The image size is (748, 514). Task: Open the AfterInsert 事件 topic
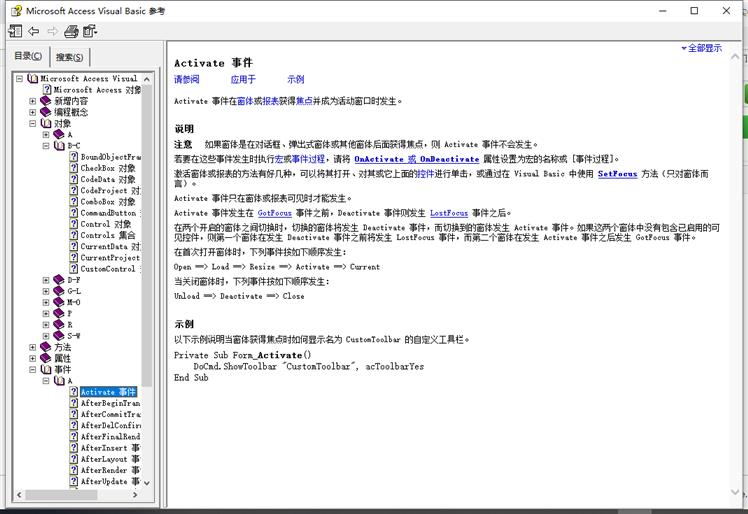click(x=110, y=448)
